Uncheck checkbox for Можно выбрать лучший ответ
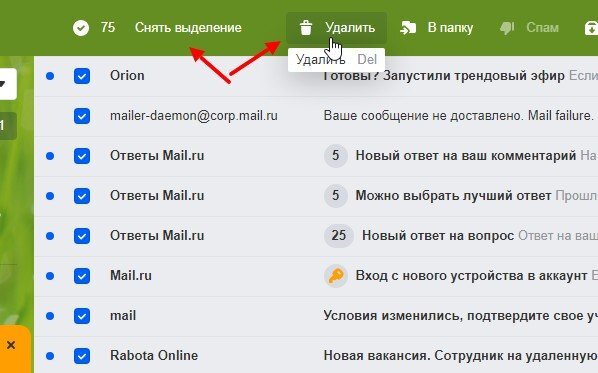The width and height of the screenshot is (598, 373). click(82, 196)
